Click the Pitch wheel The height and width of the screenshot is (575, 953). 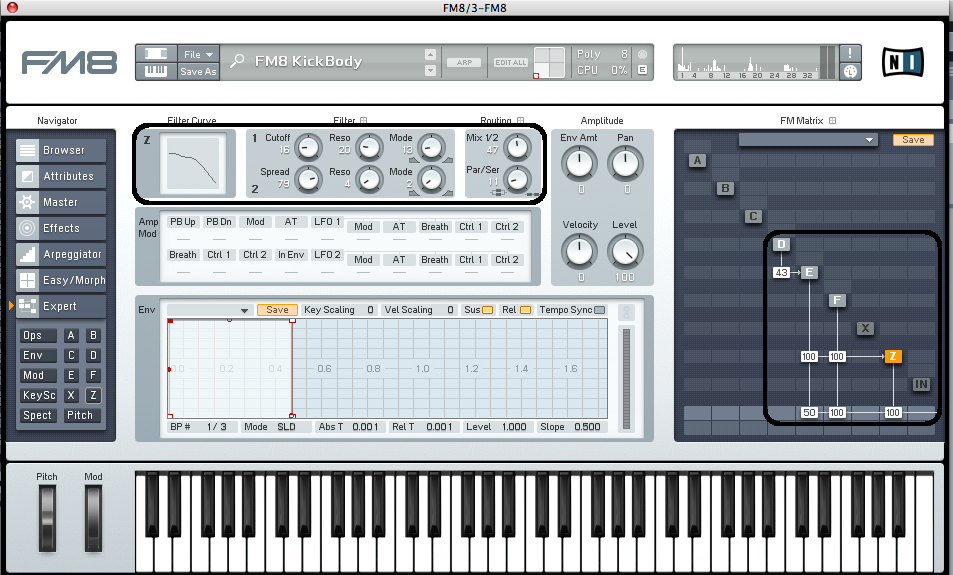[x=47, y=518]
